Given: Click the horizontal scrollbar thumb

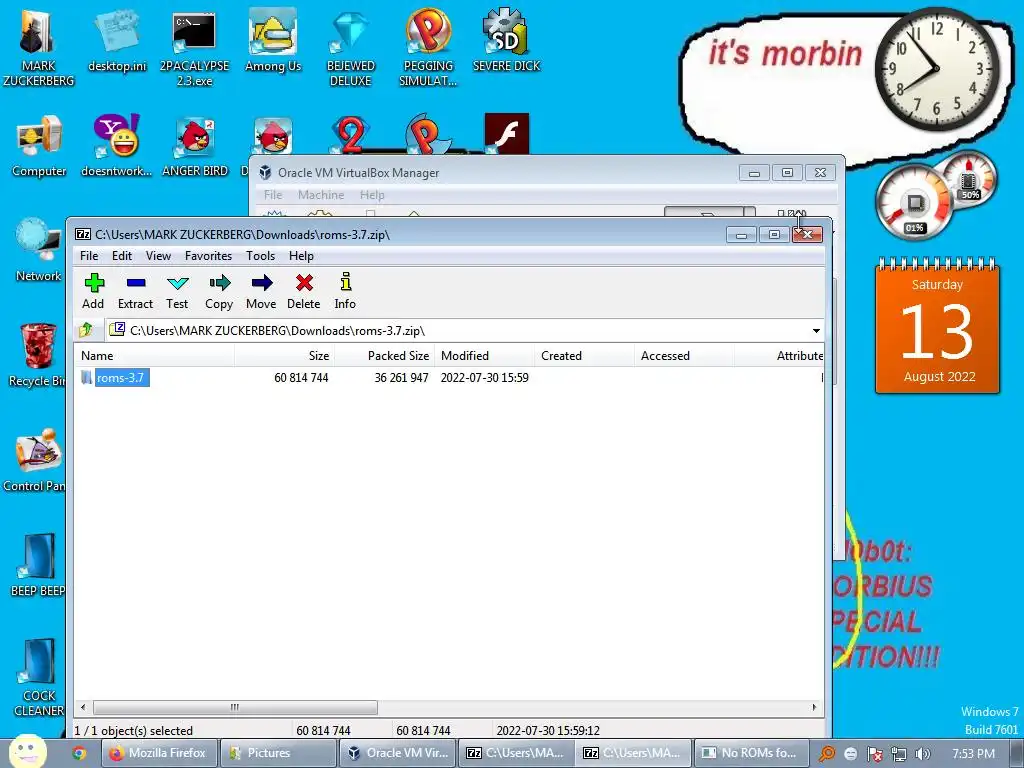Looking at the screenshot, I should pos(235,707).
